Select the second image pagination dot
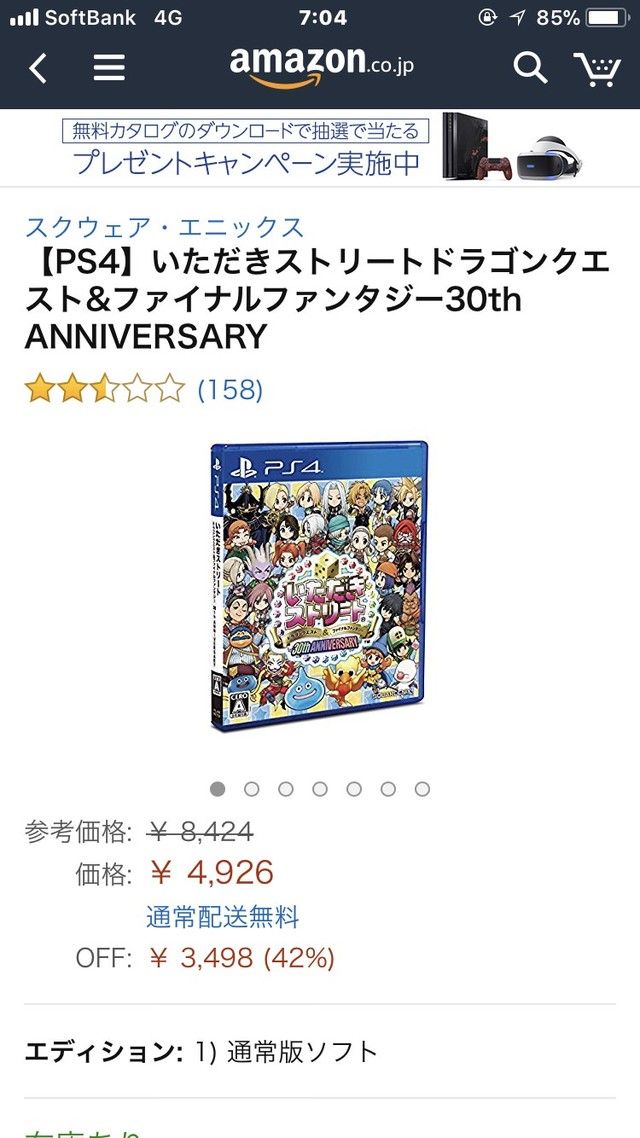Screen dimensions: 640x1138 [x=251, y=789]
